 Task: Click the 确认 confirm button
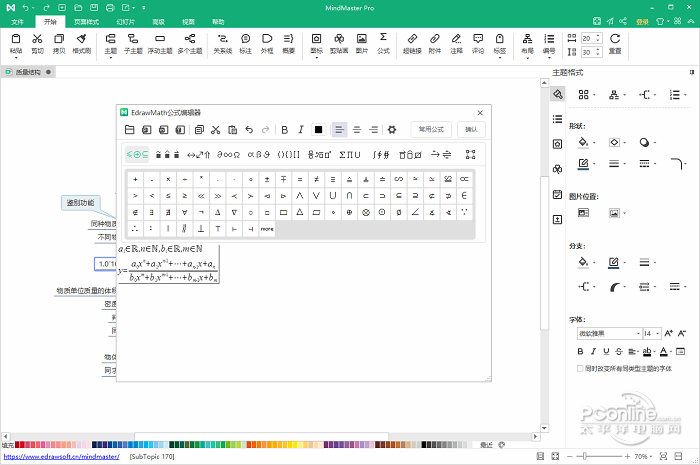[471, 129]
